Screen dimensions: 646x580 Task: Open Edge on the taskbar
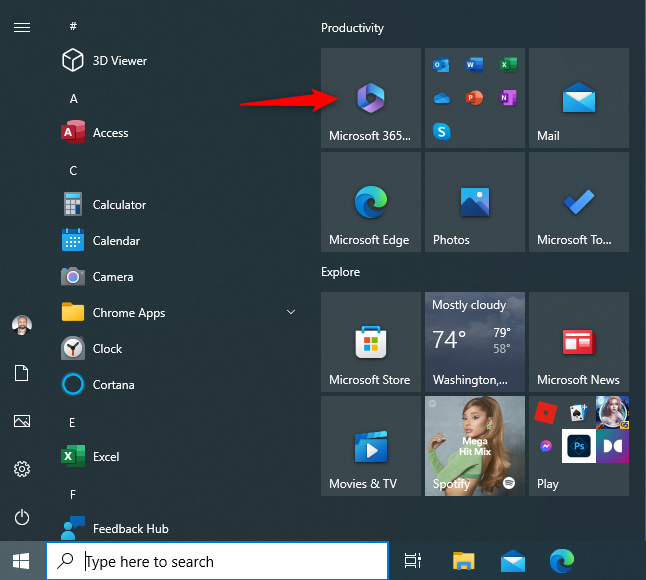click(x=562, y=561)
